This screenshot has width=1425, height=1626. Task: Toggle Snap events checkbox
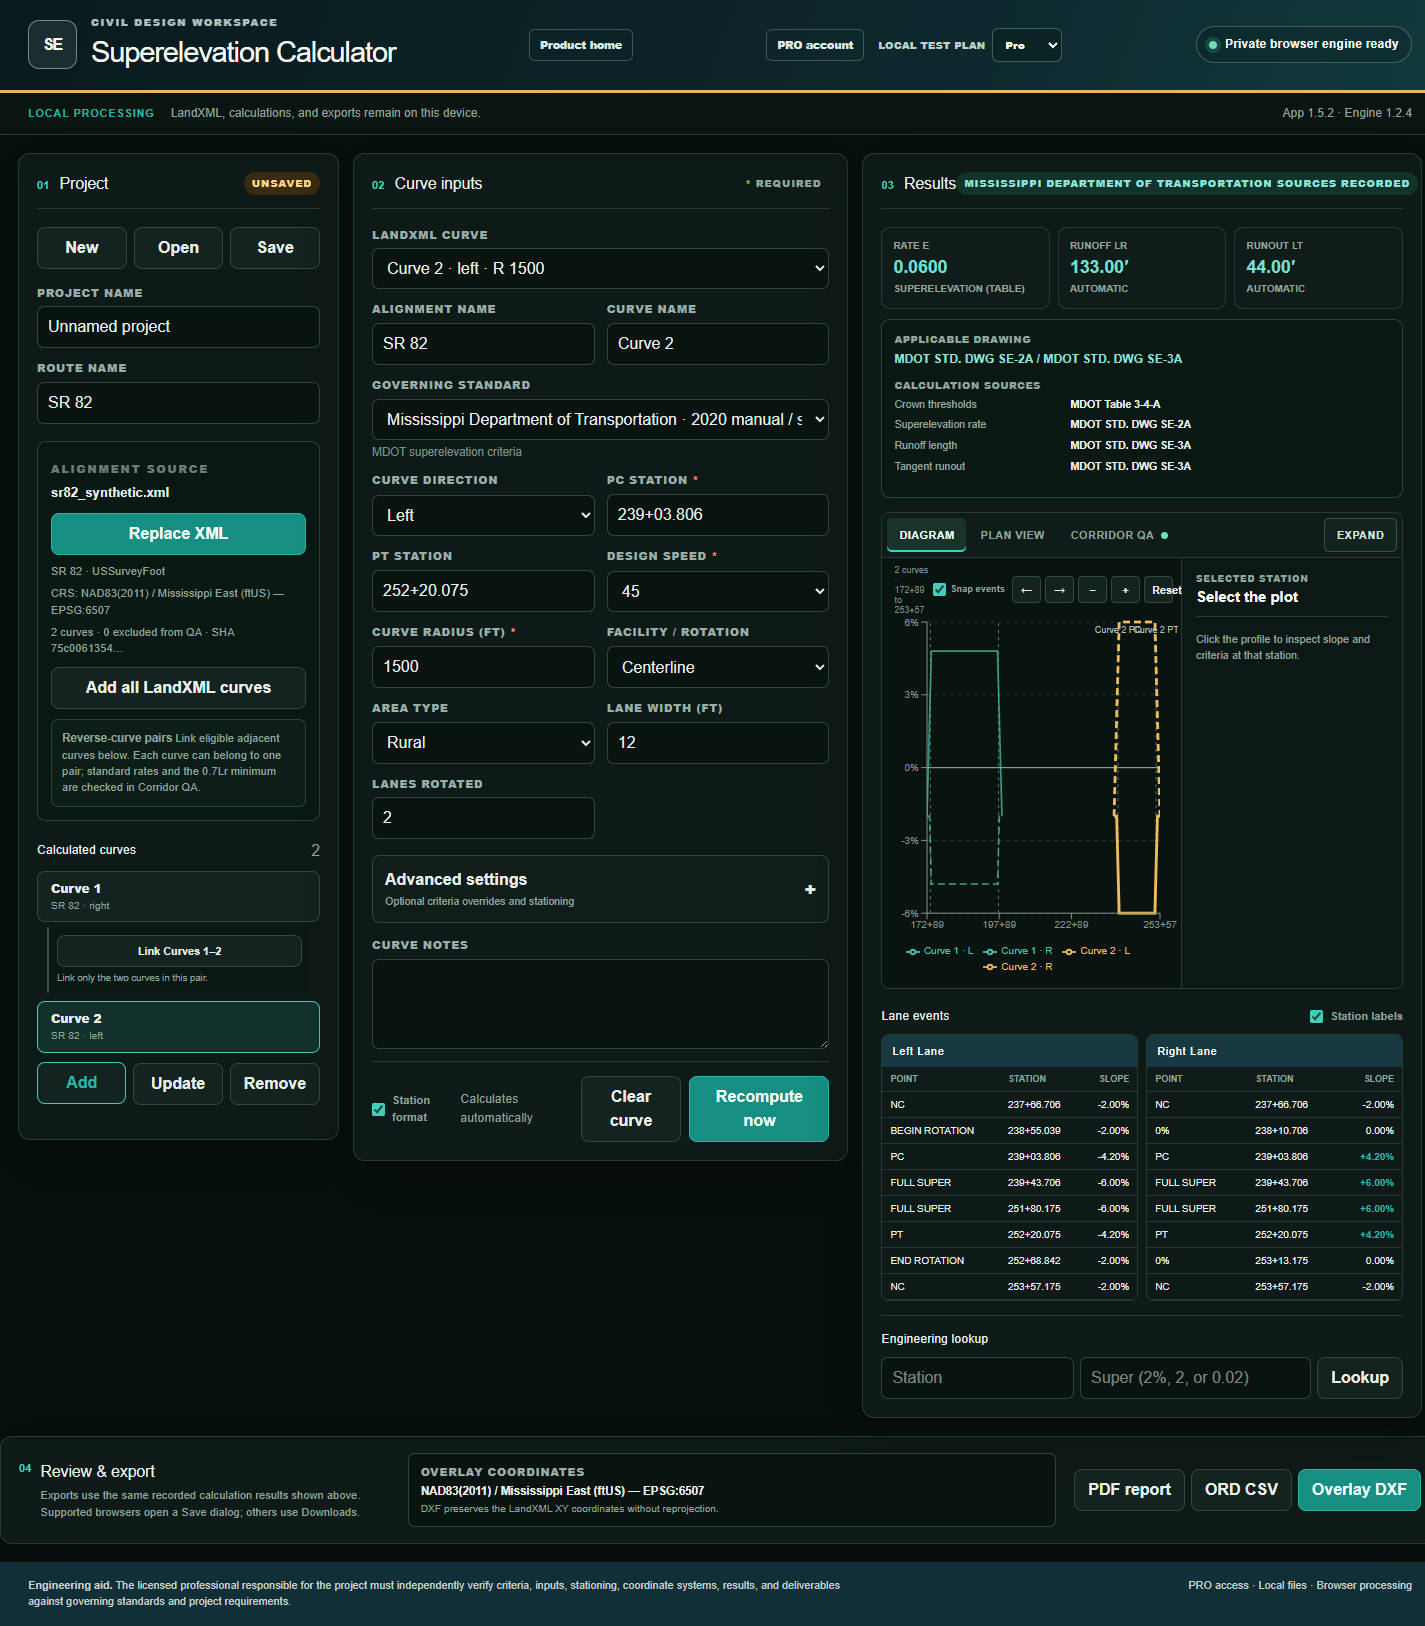(939, 589)
